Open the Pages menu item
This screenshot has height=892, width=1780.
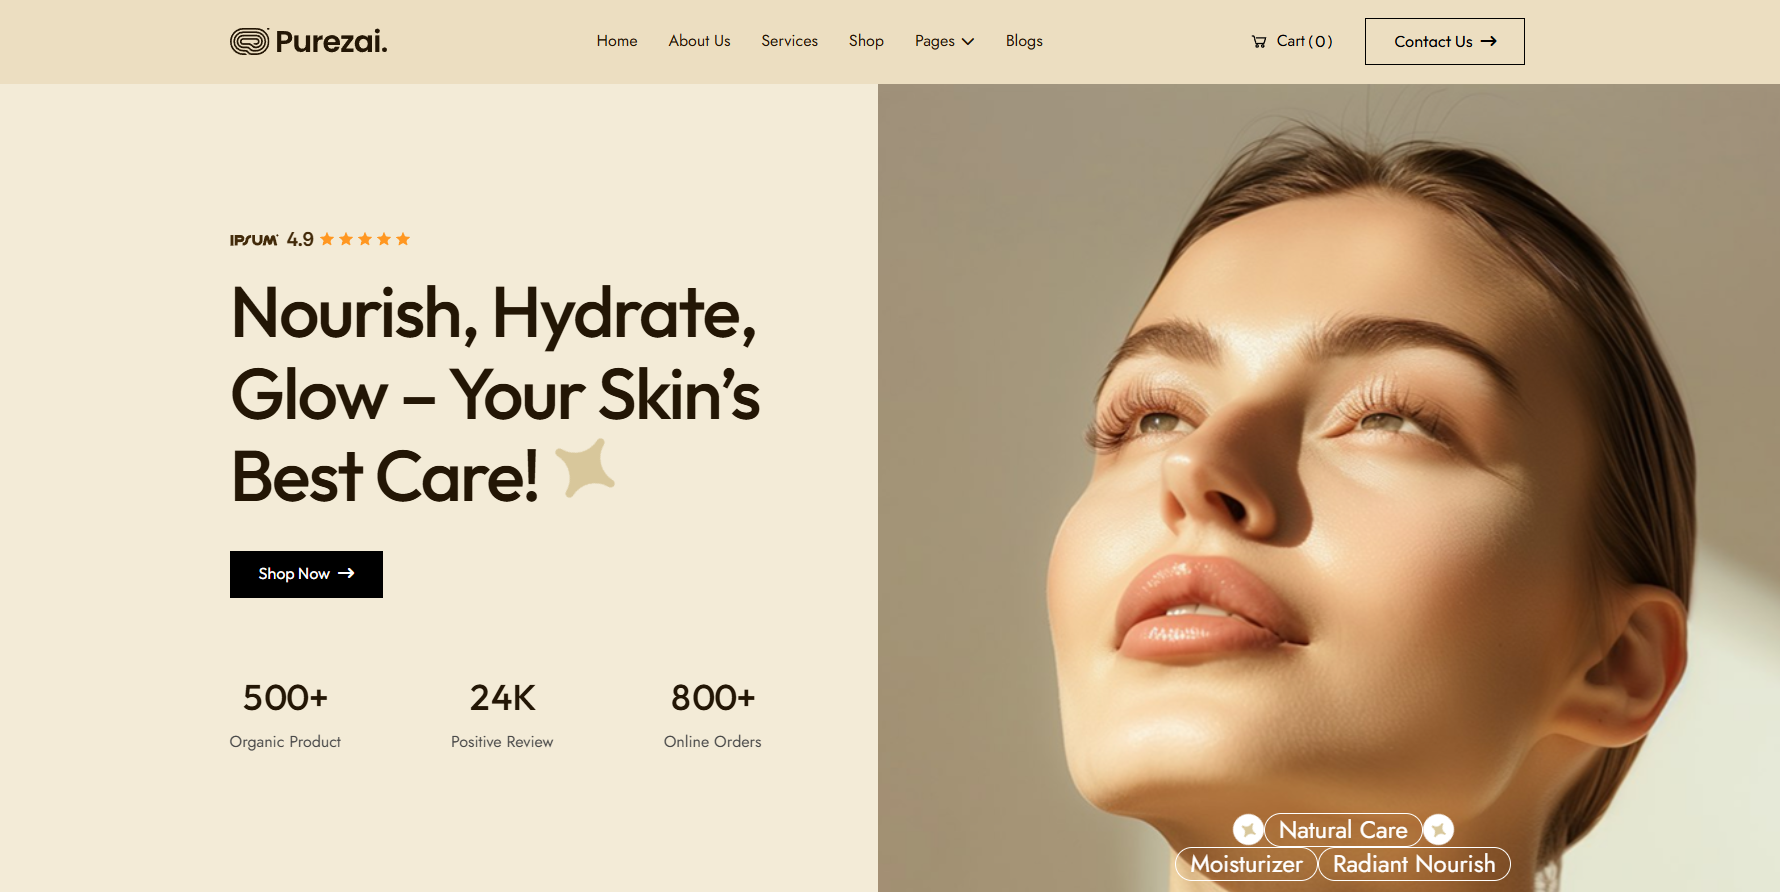(x=944, y=41)
